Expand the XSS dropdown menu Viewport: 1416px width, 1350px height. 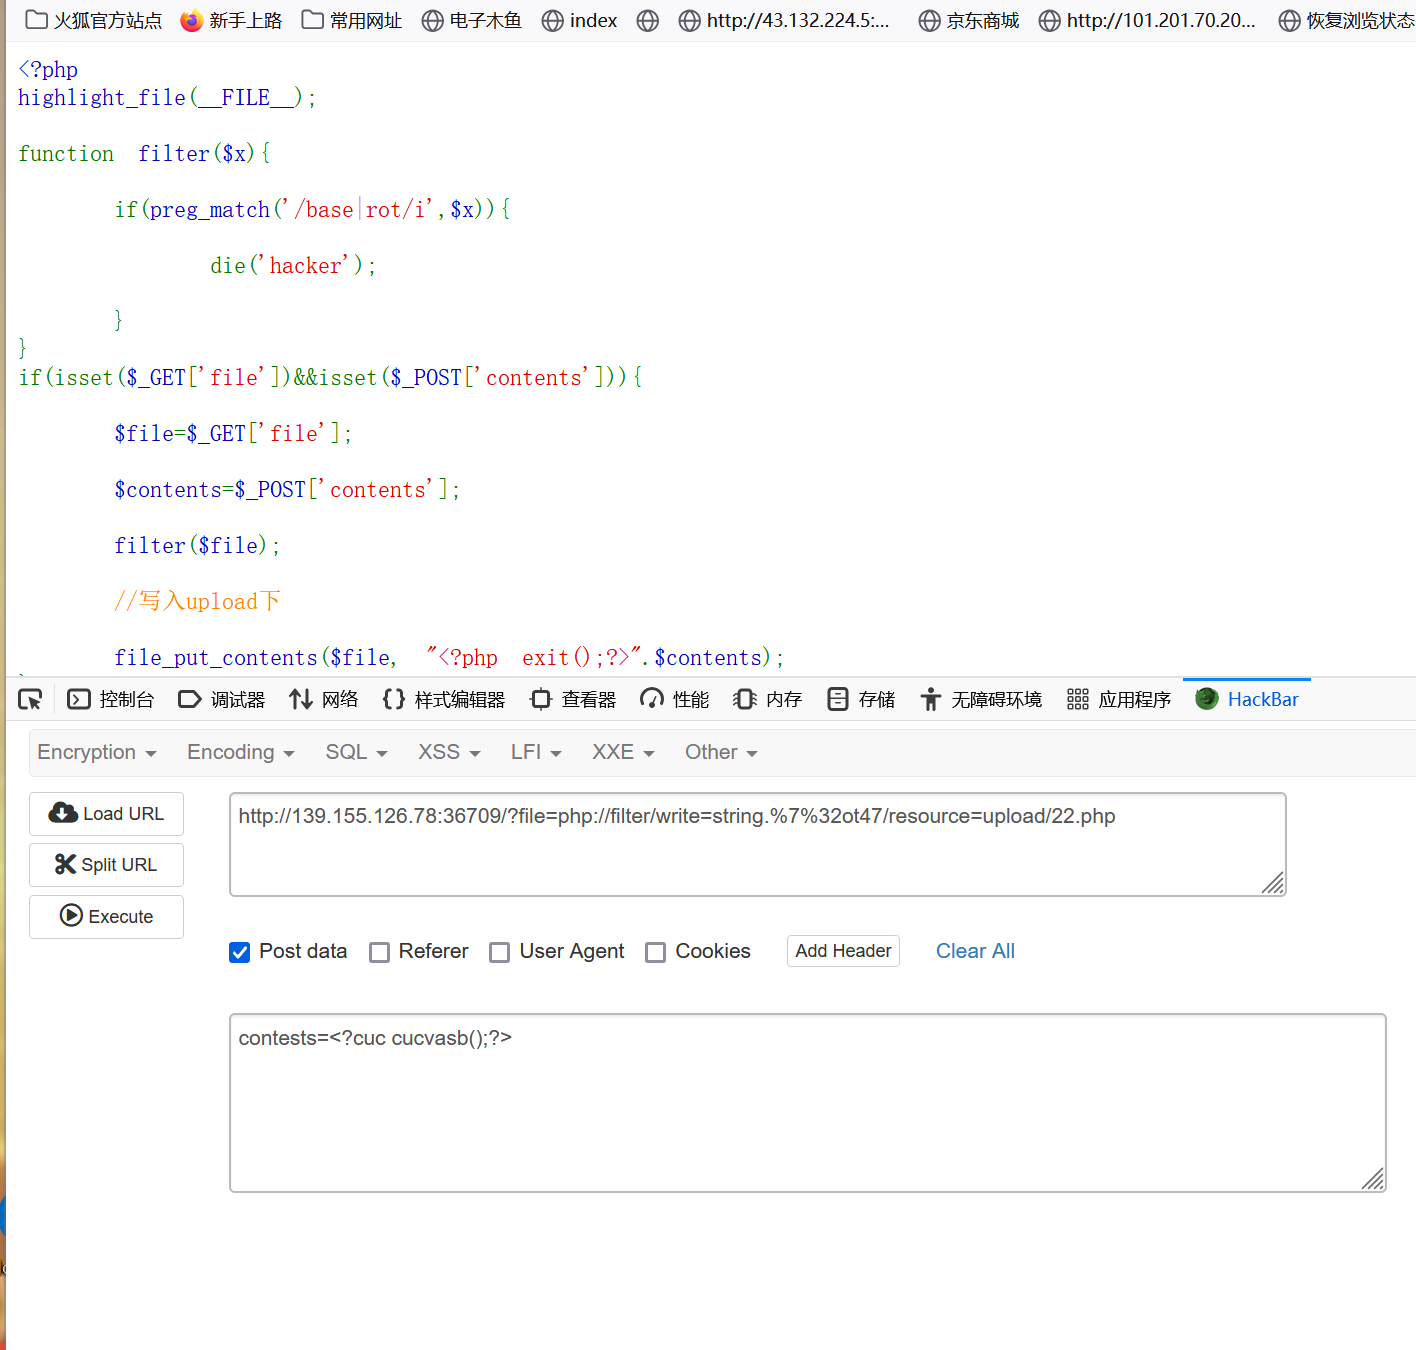(x=449, y=752)
